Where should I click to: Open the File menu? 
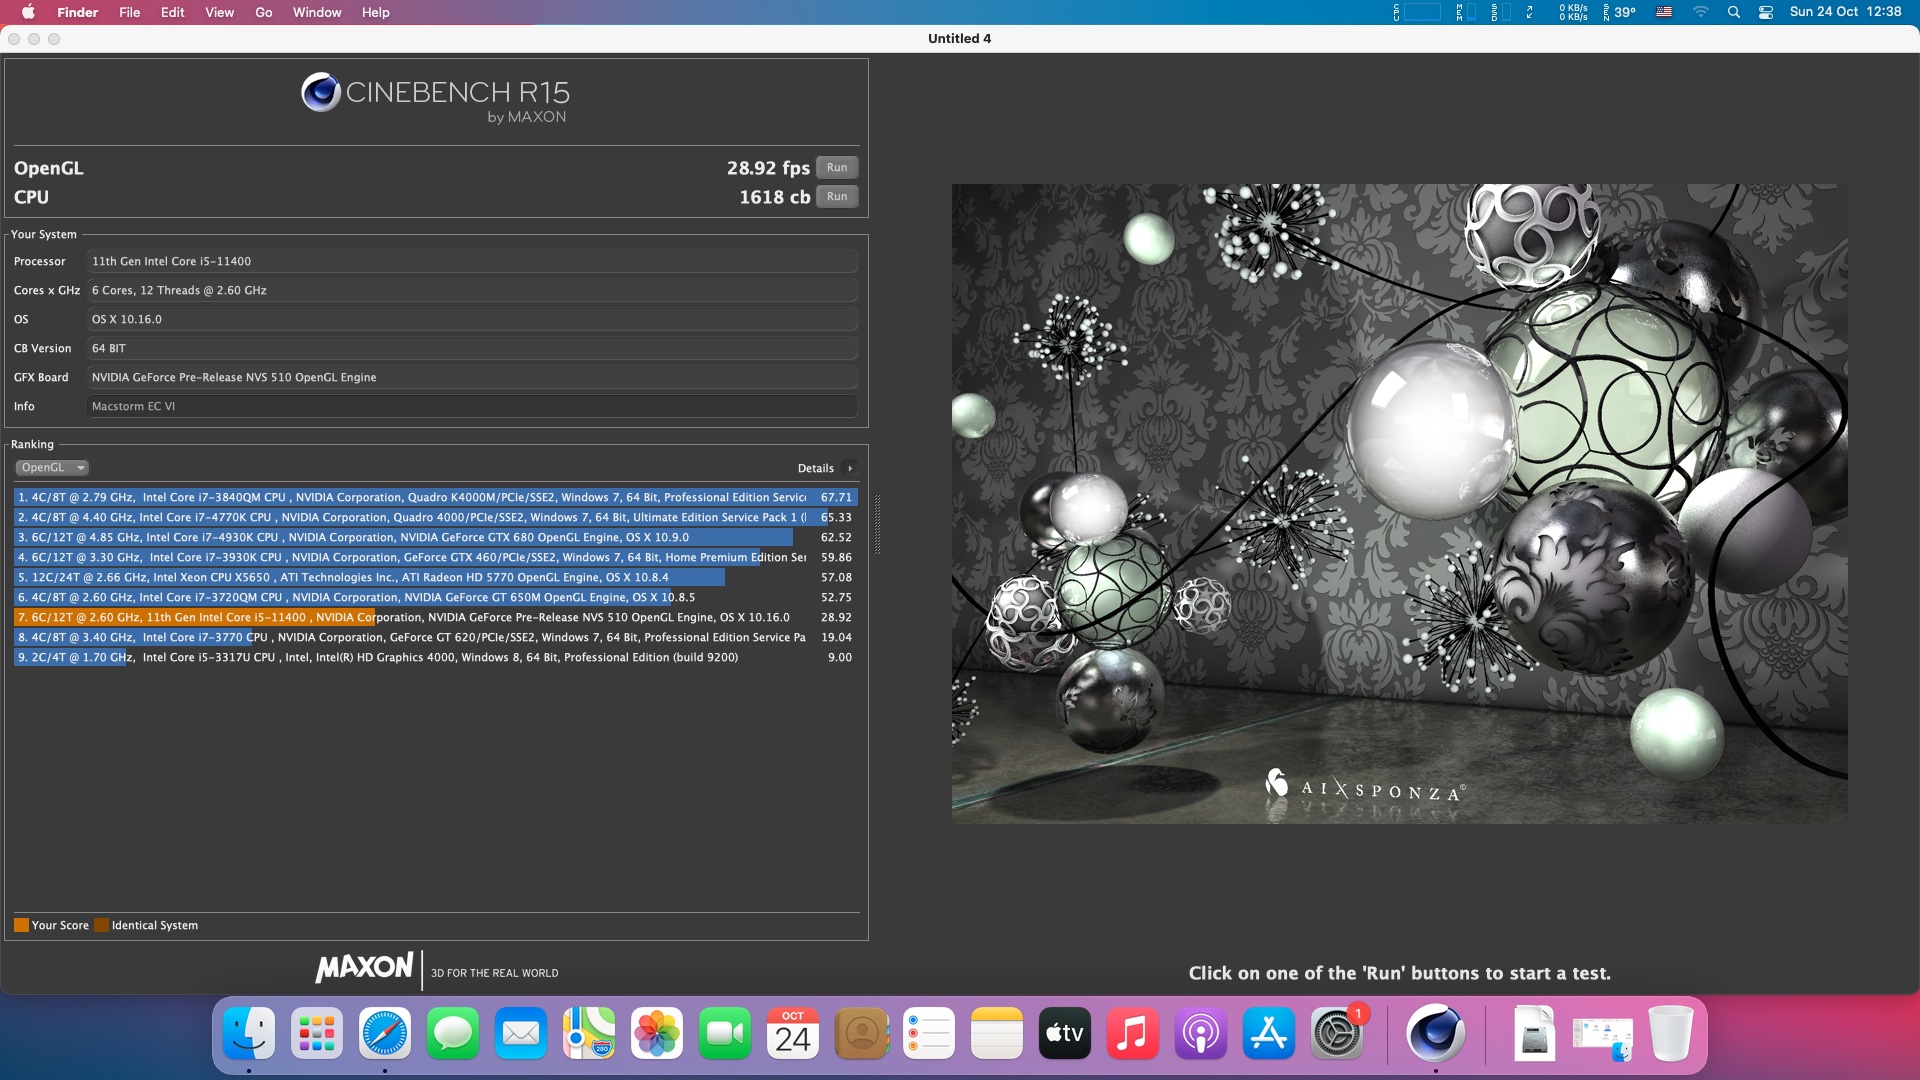[x=129, y=12]
